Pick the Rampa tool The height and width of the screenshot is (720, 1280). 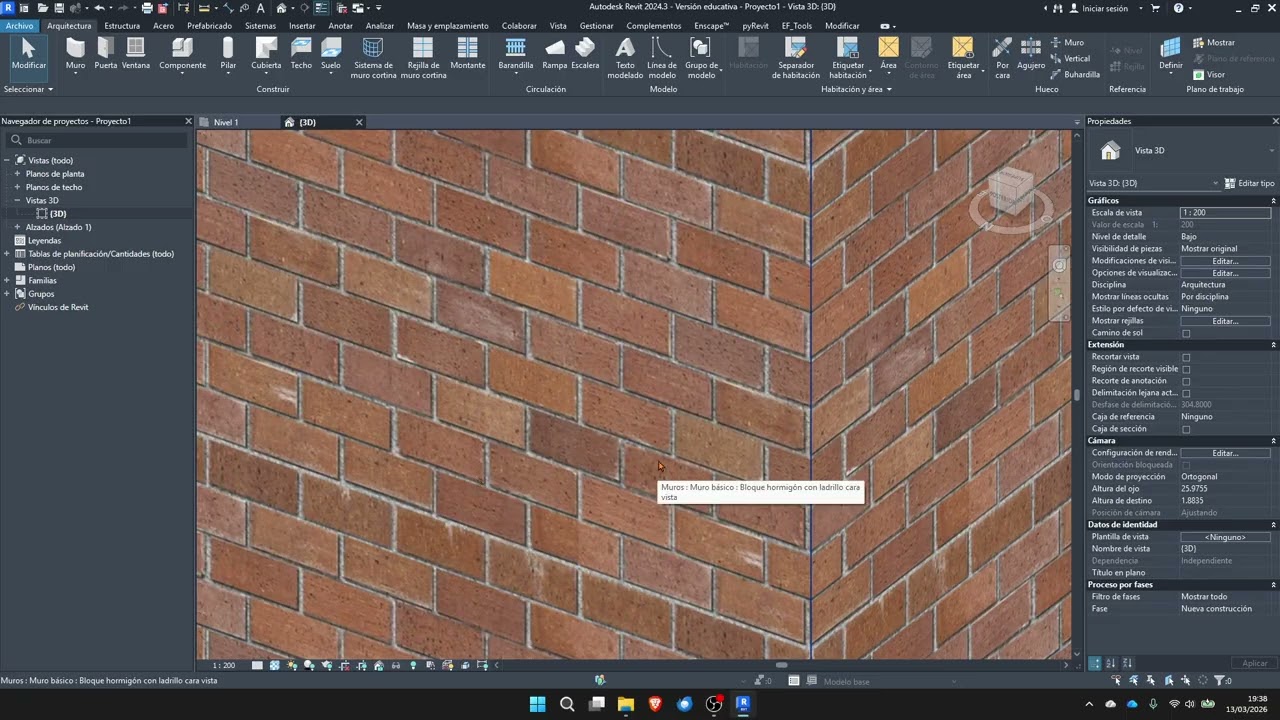click(555, 54)
